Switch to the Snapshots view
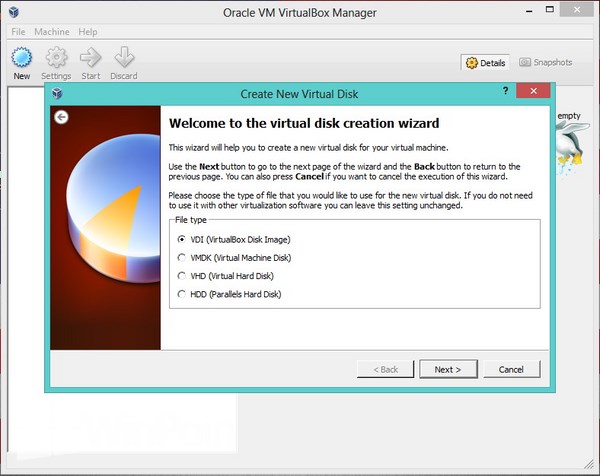 tap(546, 62)
